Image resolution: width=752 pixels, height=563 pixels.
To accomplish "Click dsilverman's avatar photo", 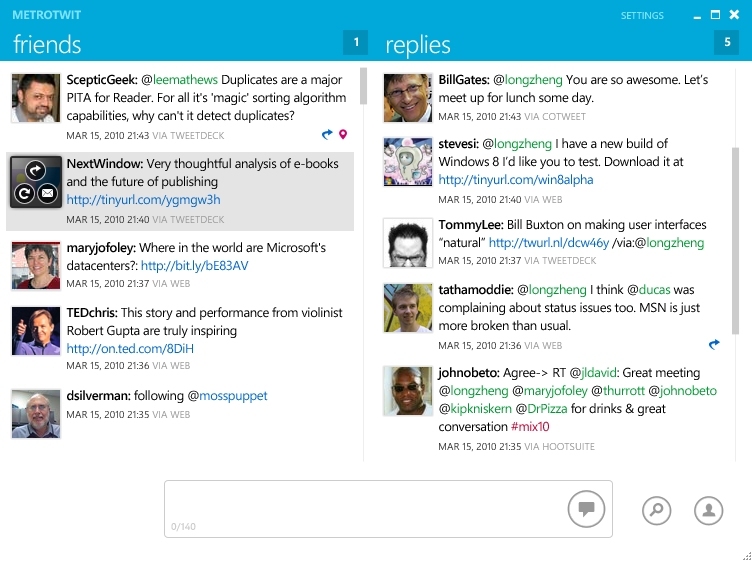I will 36,414.
